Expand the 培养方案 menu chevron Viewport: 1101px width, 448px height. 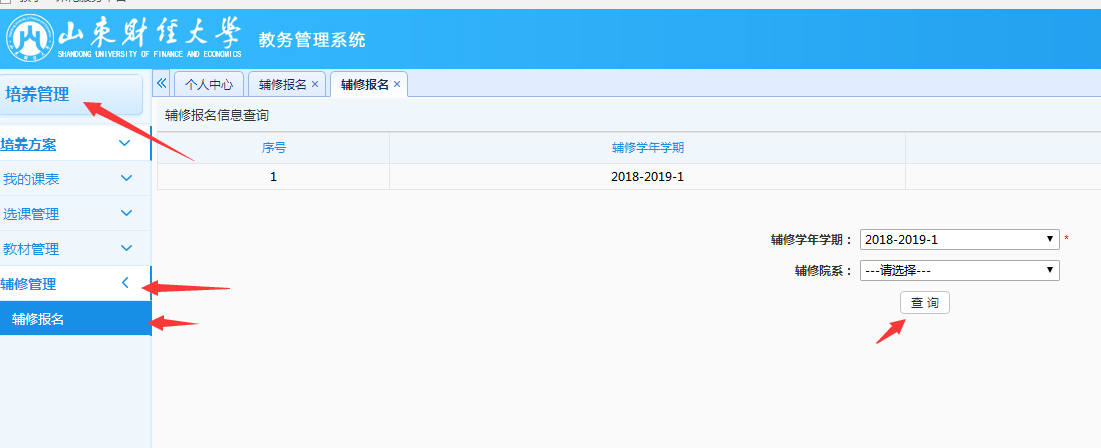point(125,144)
